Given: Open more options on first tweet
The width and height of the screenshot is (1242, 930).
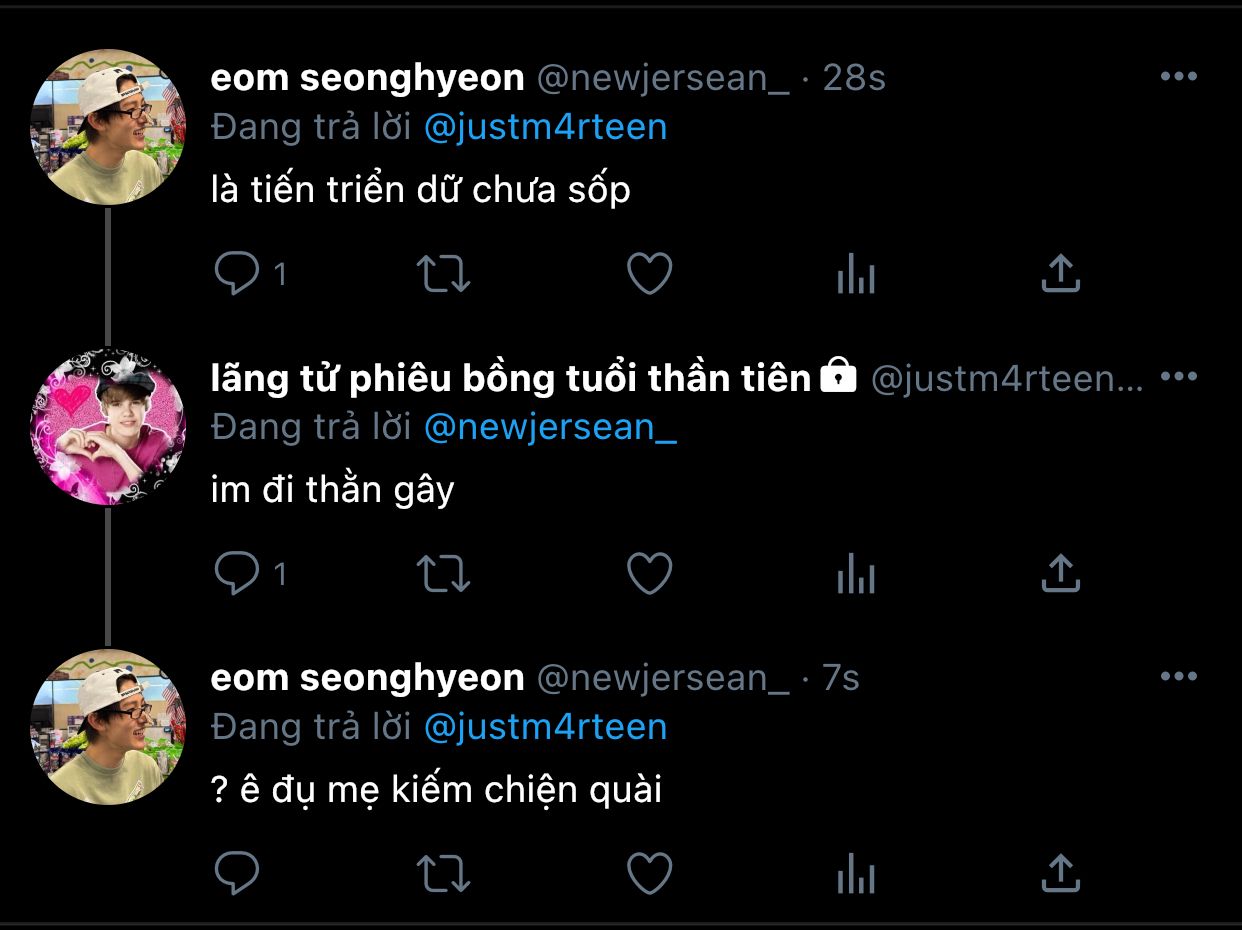Looking at the screenshot, I should point(1178,77).
